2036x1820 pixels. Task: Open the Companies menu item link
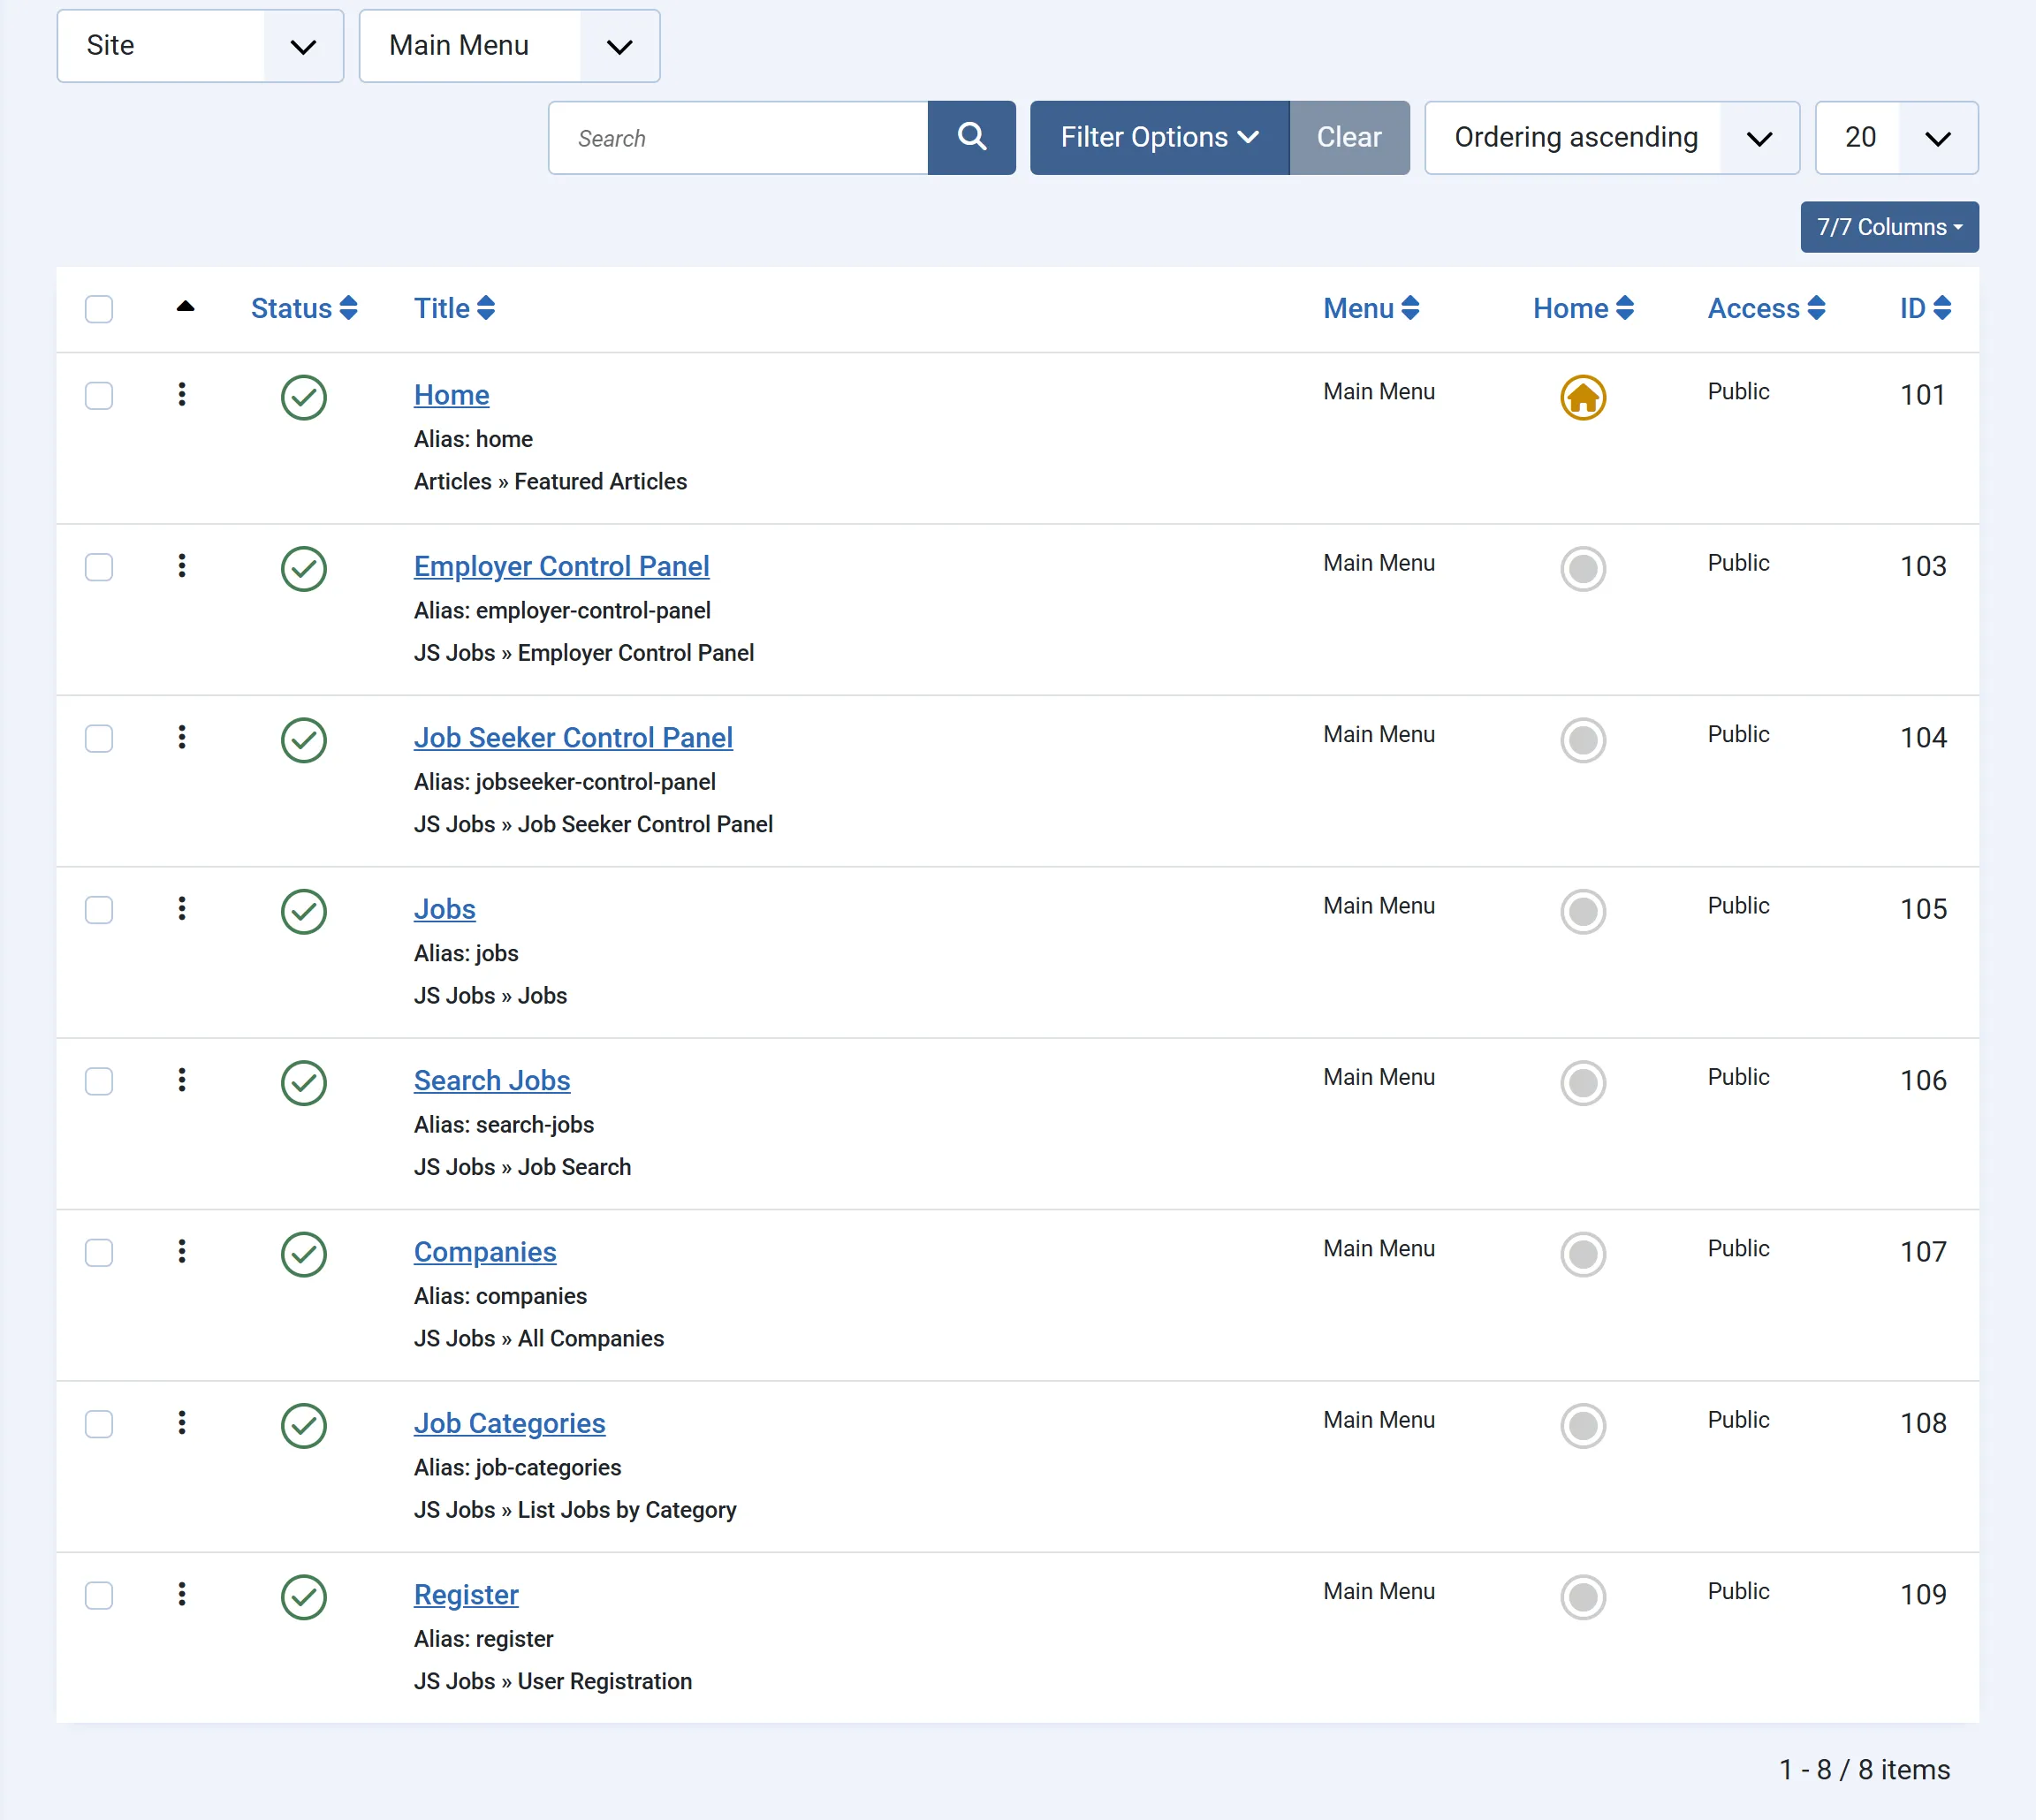point(485,1251)
